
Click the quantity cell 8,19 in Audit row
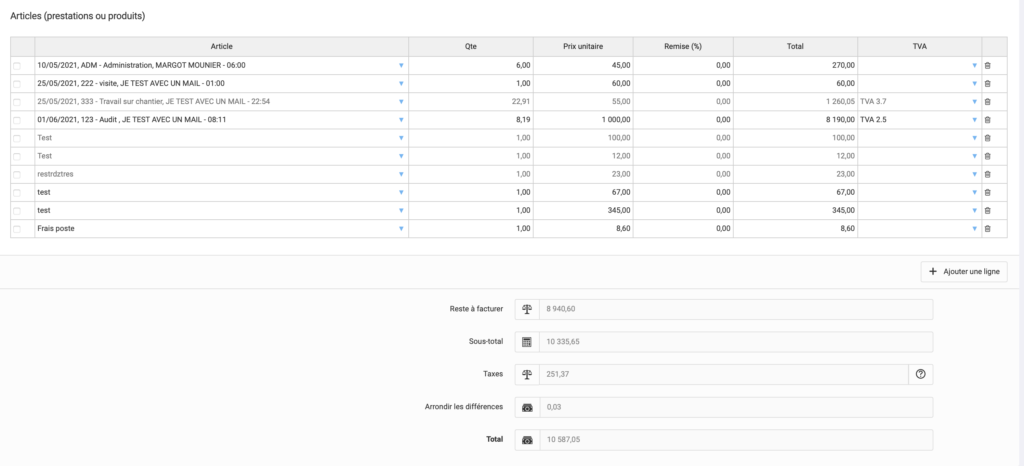(x=471, y=120)
